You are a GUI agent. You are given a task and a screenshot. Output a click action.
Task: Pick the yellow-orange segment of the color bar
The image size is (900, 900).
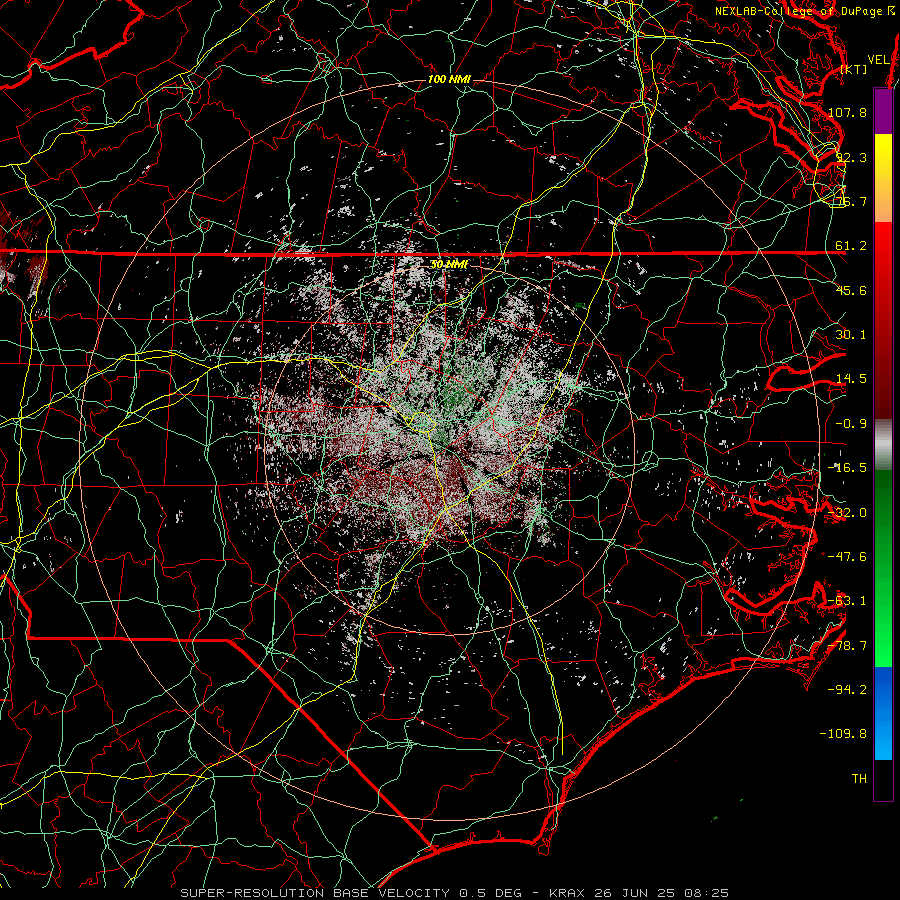pos(883,178)
